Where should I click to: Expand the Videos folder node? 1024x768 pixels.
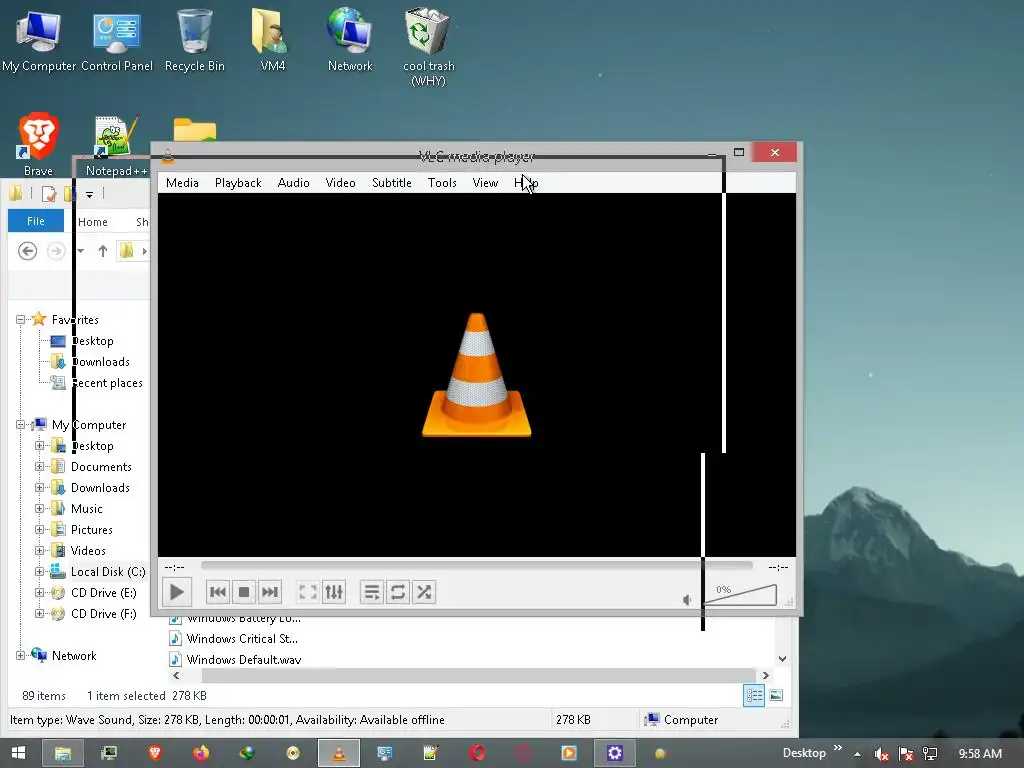[x=39, y=550]
